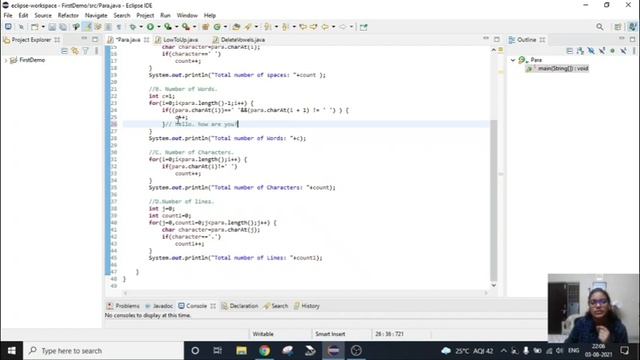Collapse All in Outline view
The image size is (640, 360).
point(569,51)
